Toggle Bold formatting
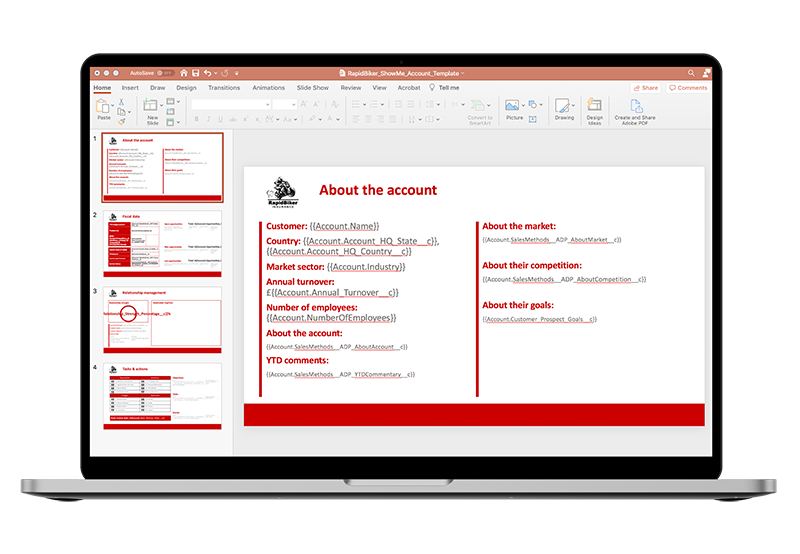800x554 pixels. tap(196, 119)
